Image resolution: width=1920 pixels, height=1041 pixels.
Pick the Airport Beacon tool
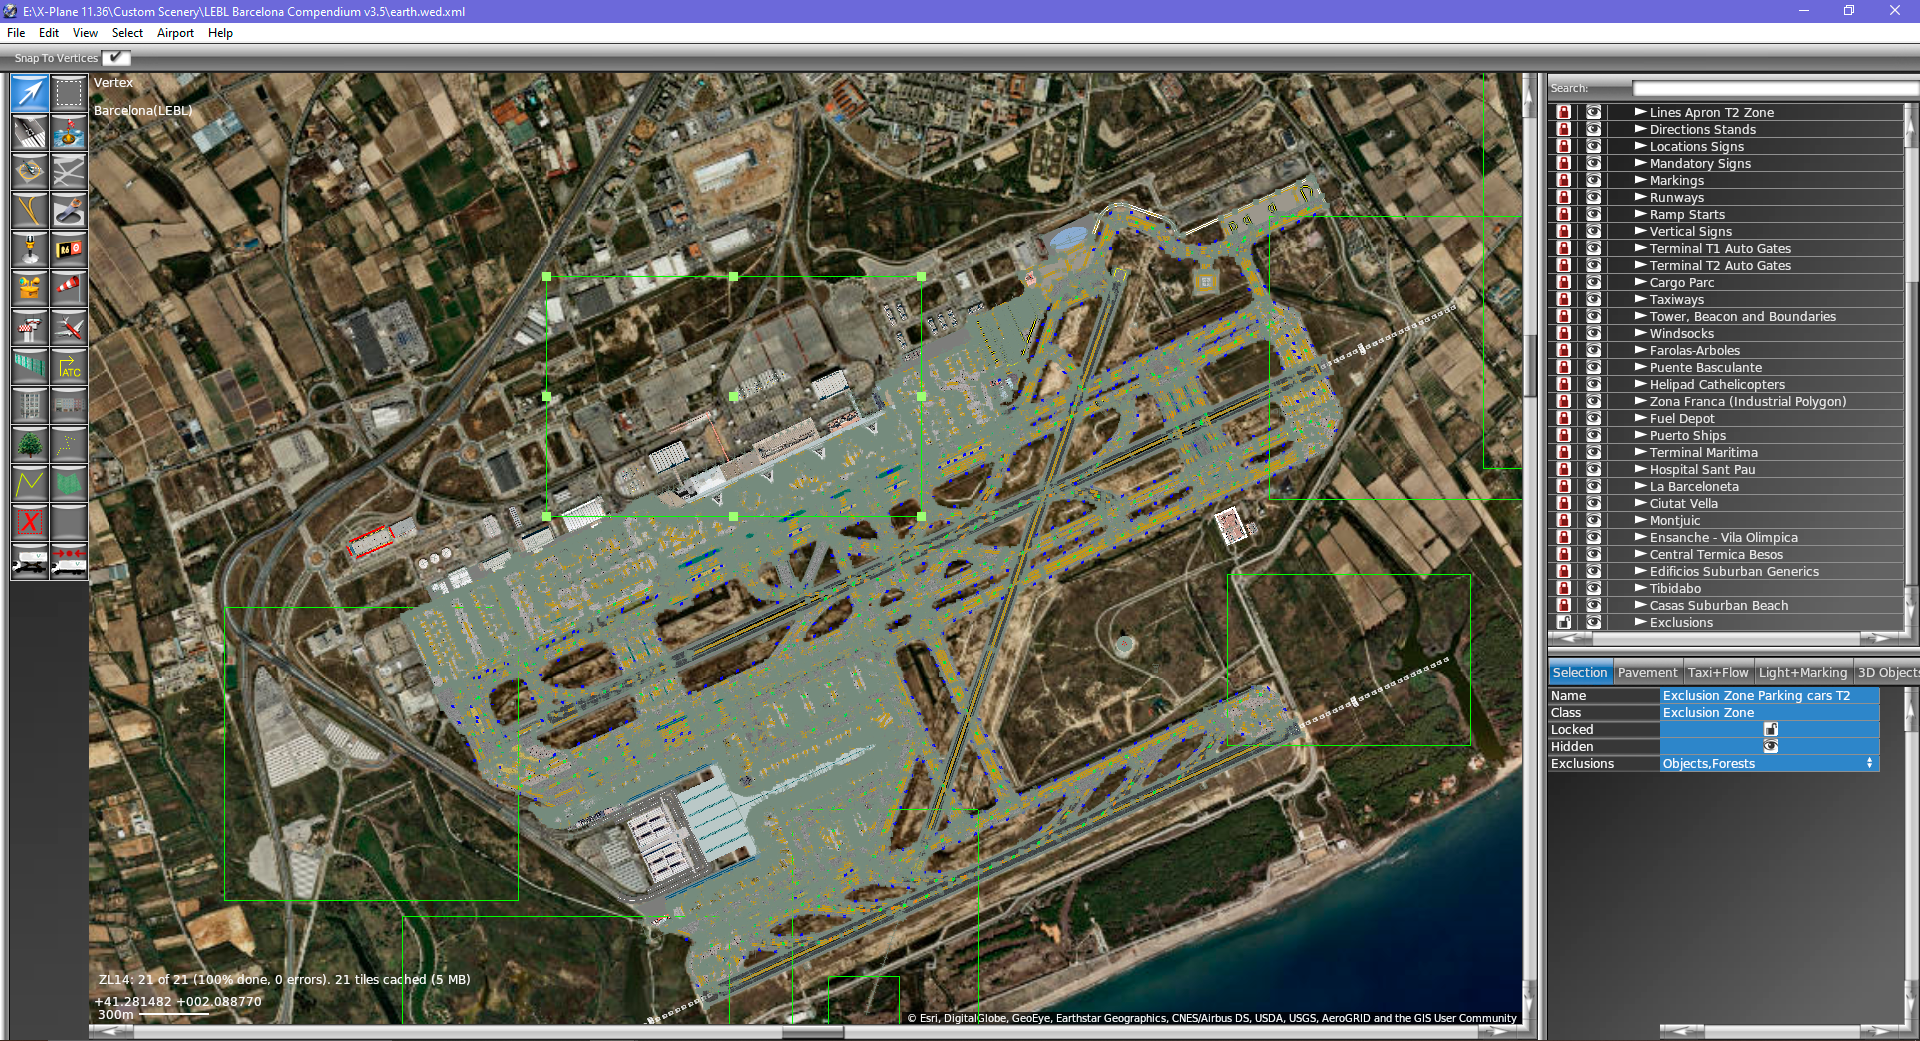pyautogui.click(x=30, y=289)
